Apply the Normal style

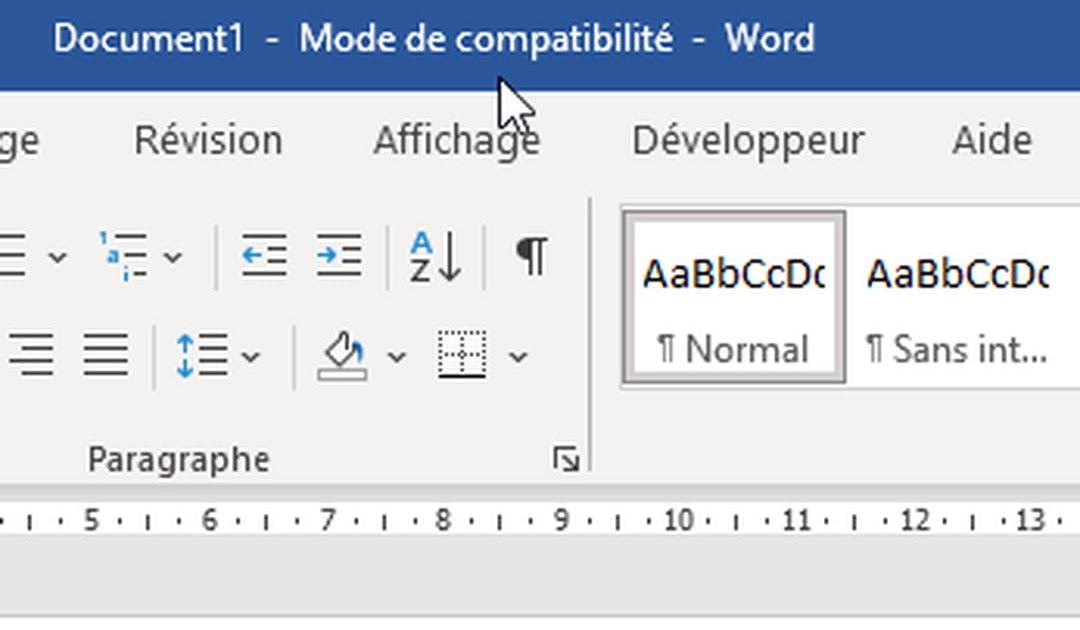734,297
